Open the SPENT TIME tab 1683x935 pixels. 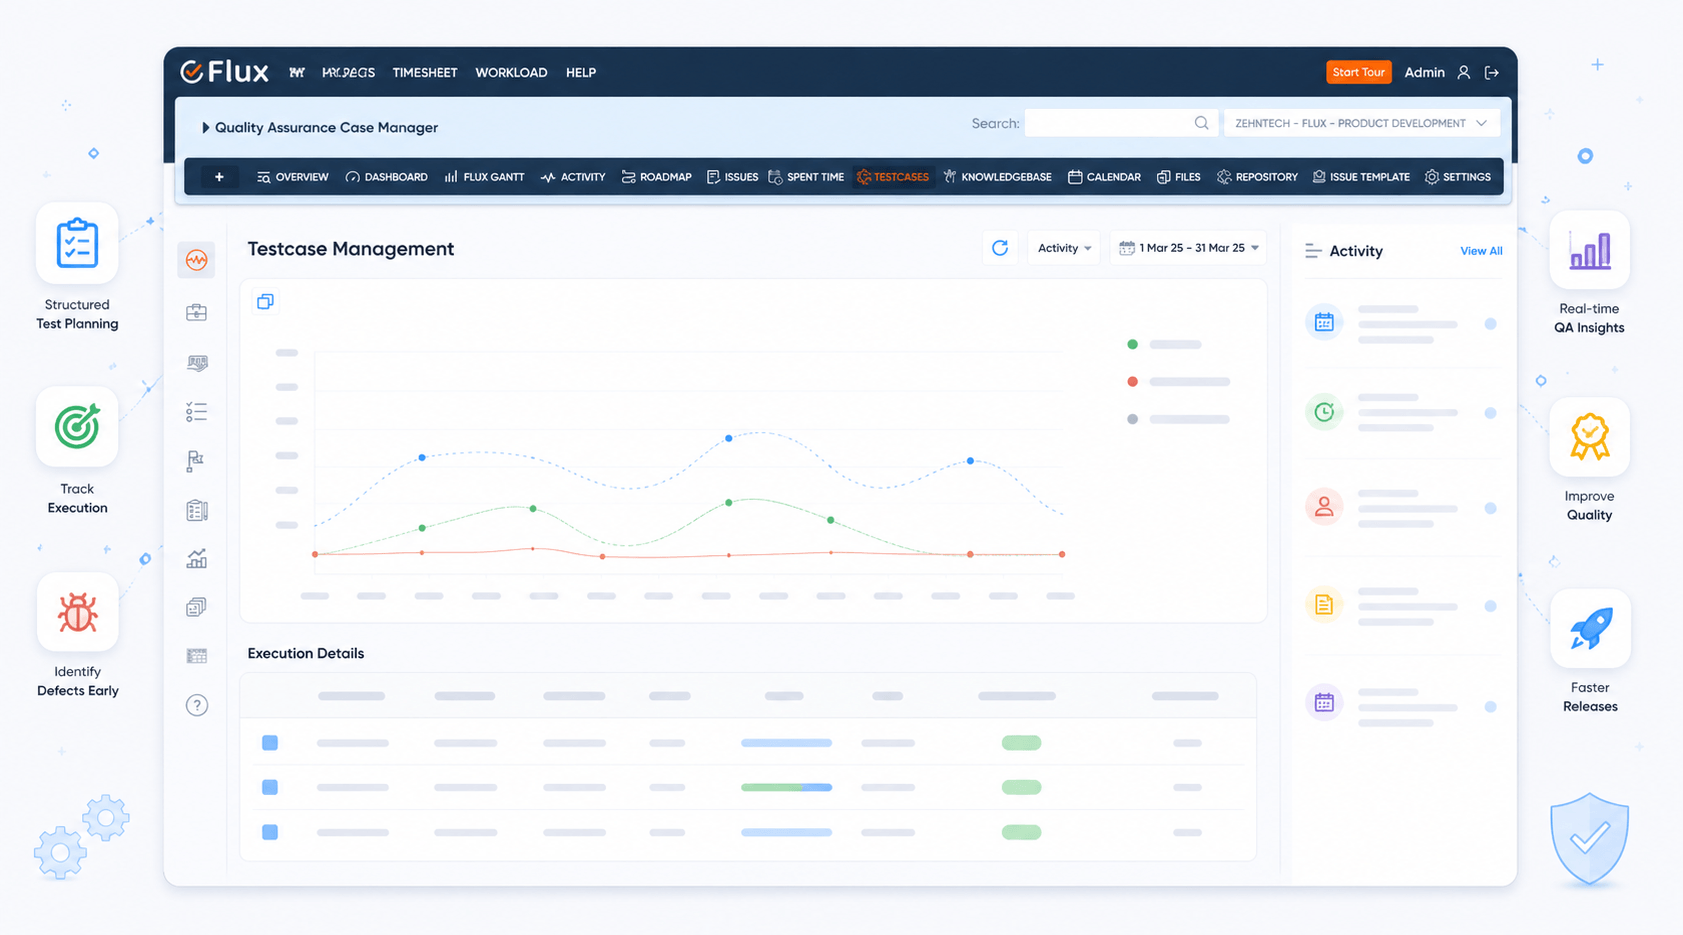click(x=806, y=177)
